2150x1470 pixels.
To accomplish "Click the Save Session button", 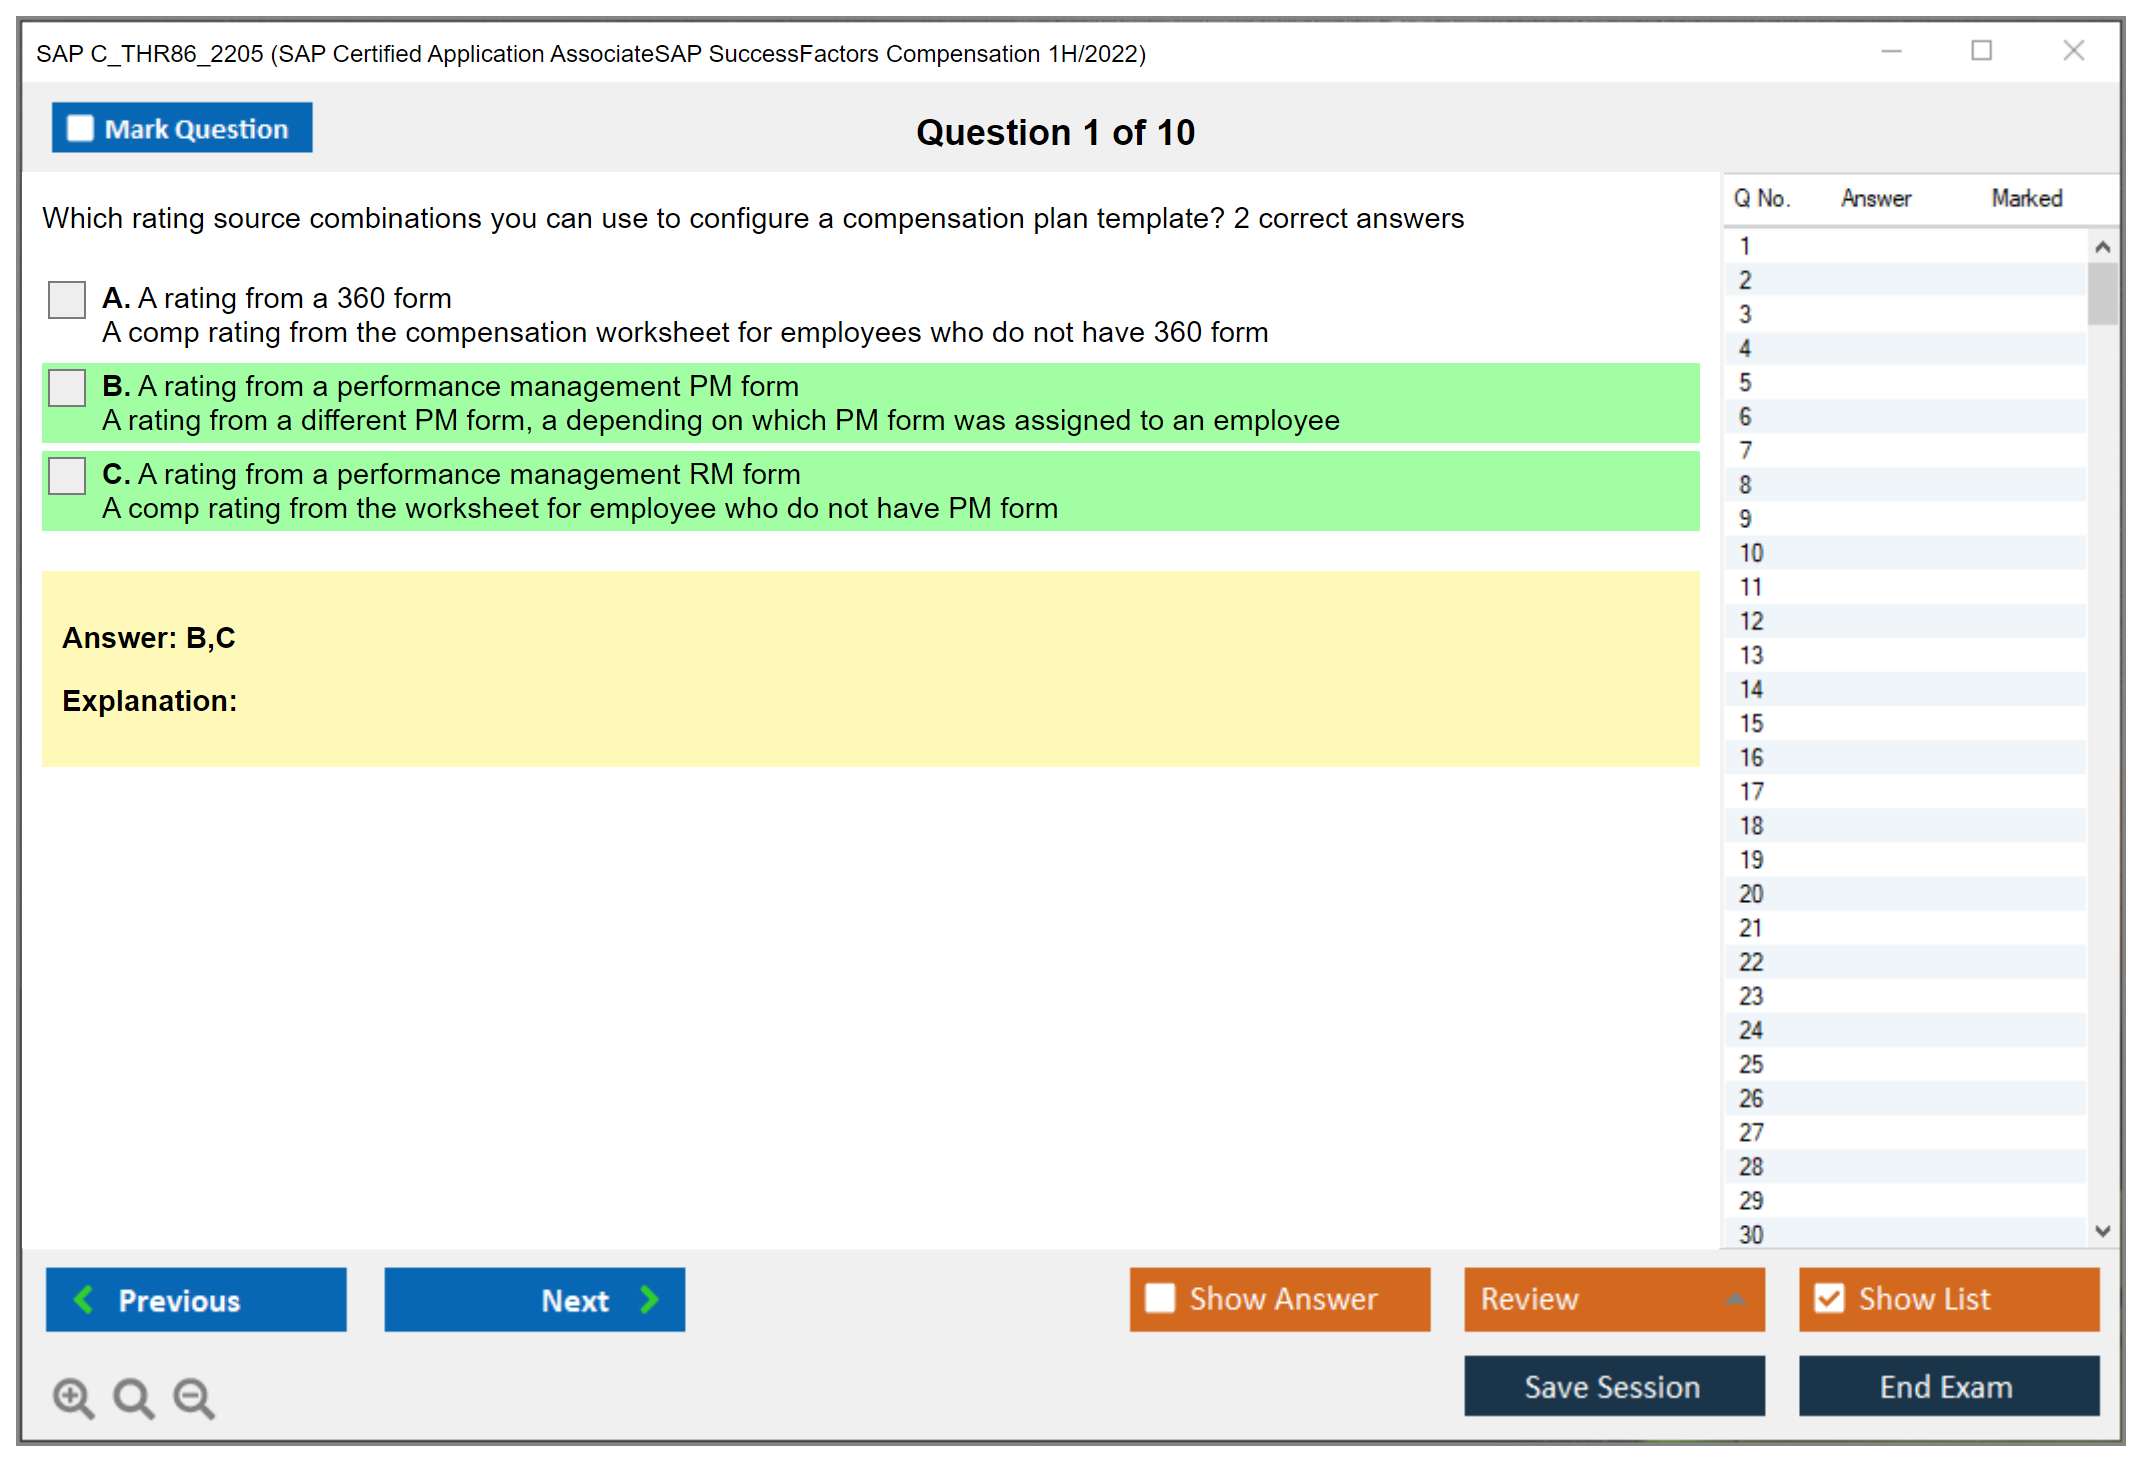I will click(x=1613, y=1386).
